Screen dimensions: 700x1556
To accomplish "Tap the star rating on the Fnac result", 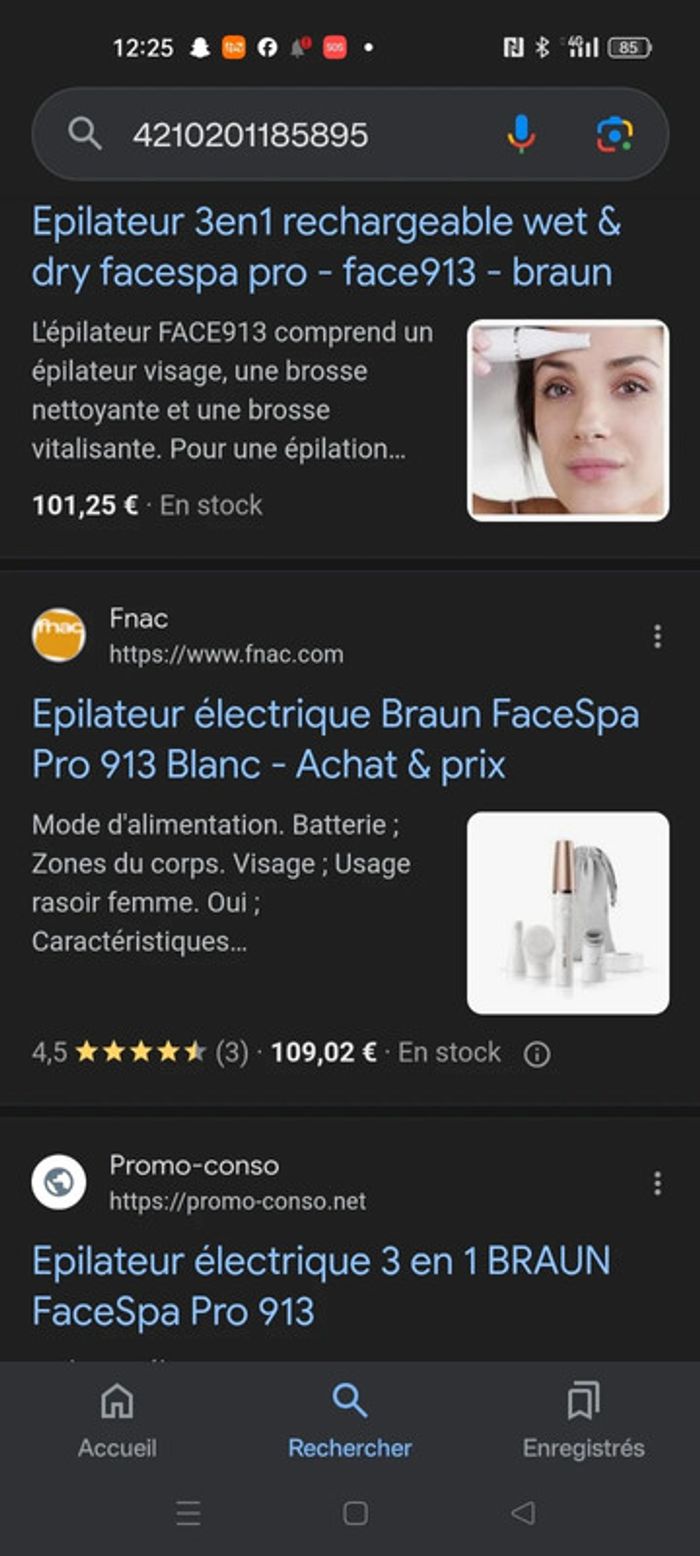I will [140, 1052].
